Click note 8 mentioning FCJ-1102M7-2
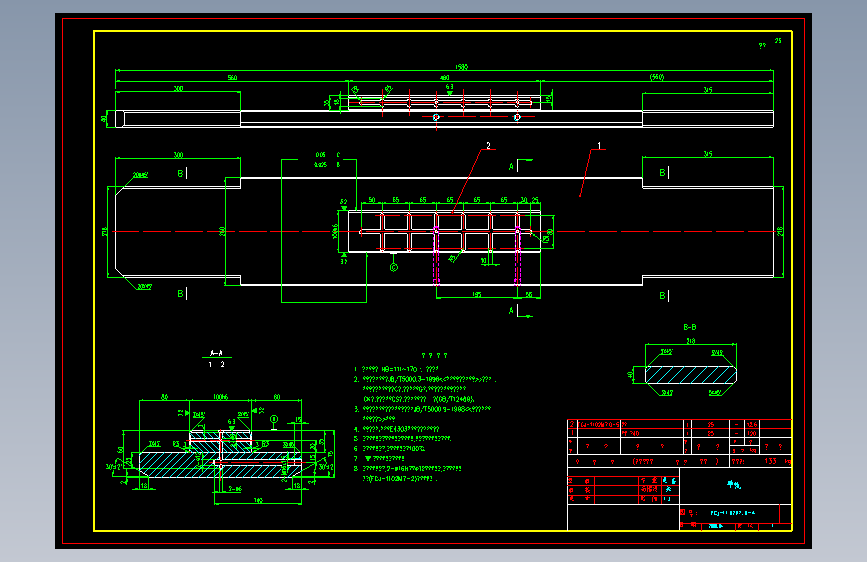Viewport: 867px width, 562px height. coord(407,473)
